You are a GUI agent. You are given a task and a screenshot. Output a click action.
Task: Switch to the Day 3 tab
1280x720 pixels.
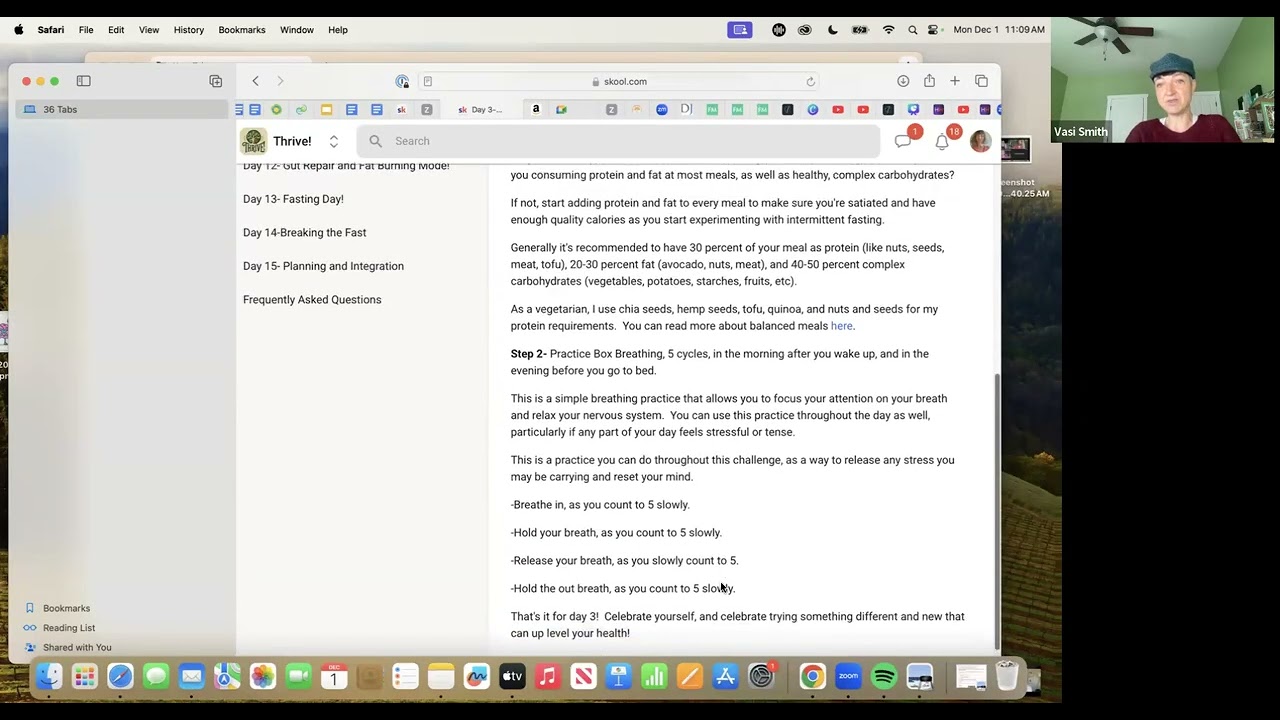coord(483,109)
